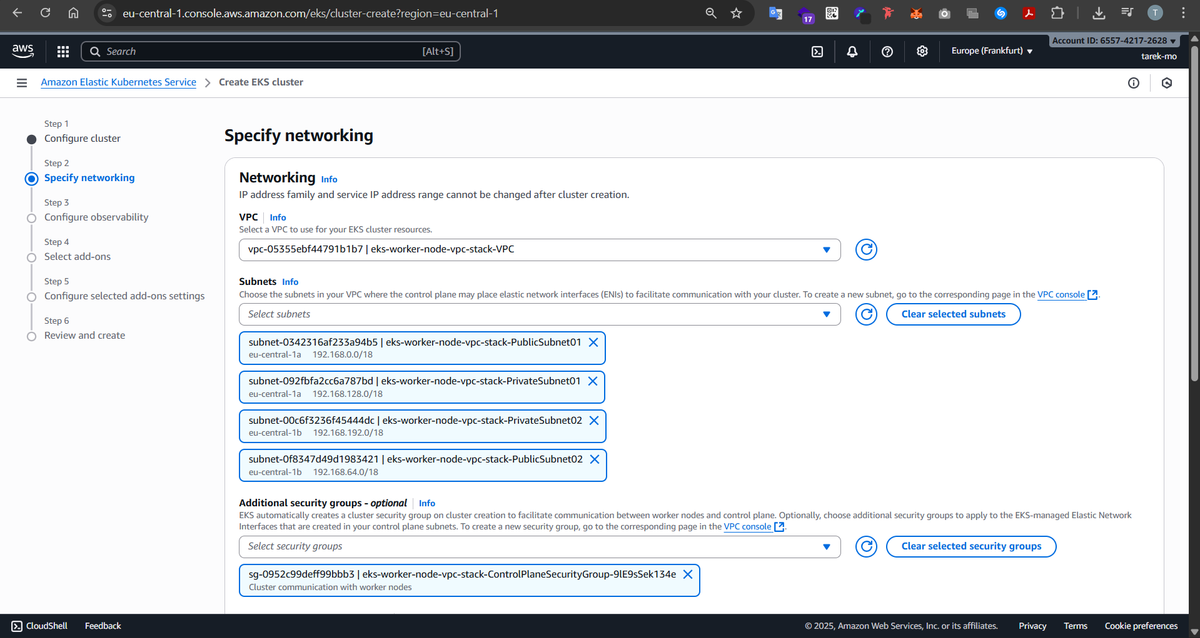Screen dimensions: 1200x638
Task: Open Cookie preferences
Action: [1141, 626]
